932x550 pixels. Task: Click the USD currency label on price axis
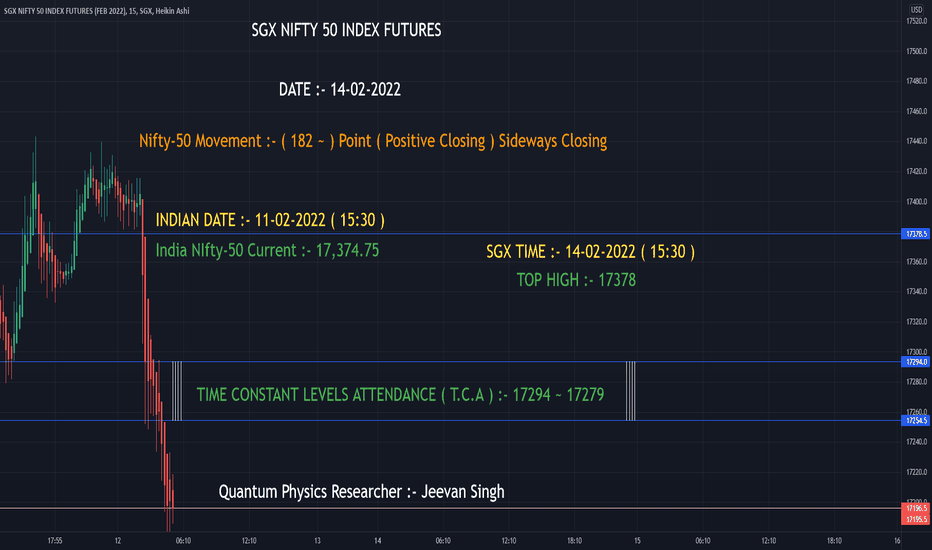(916, 10)
